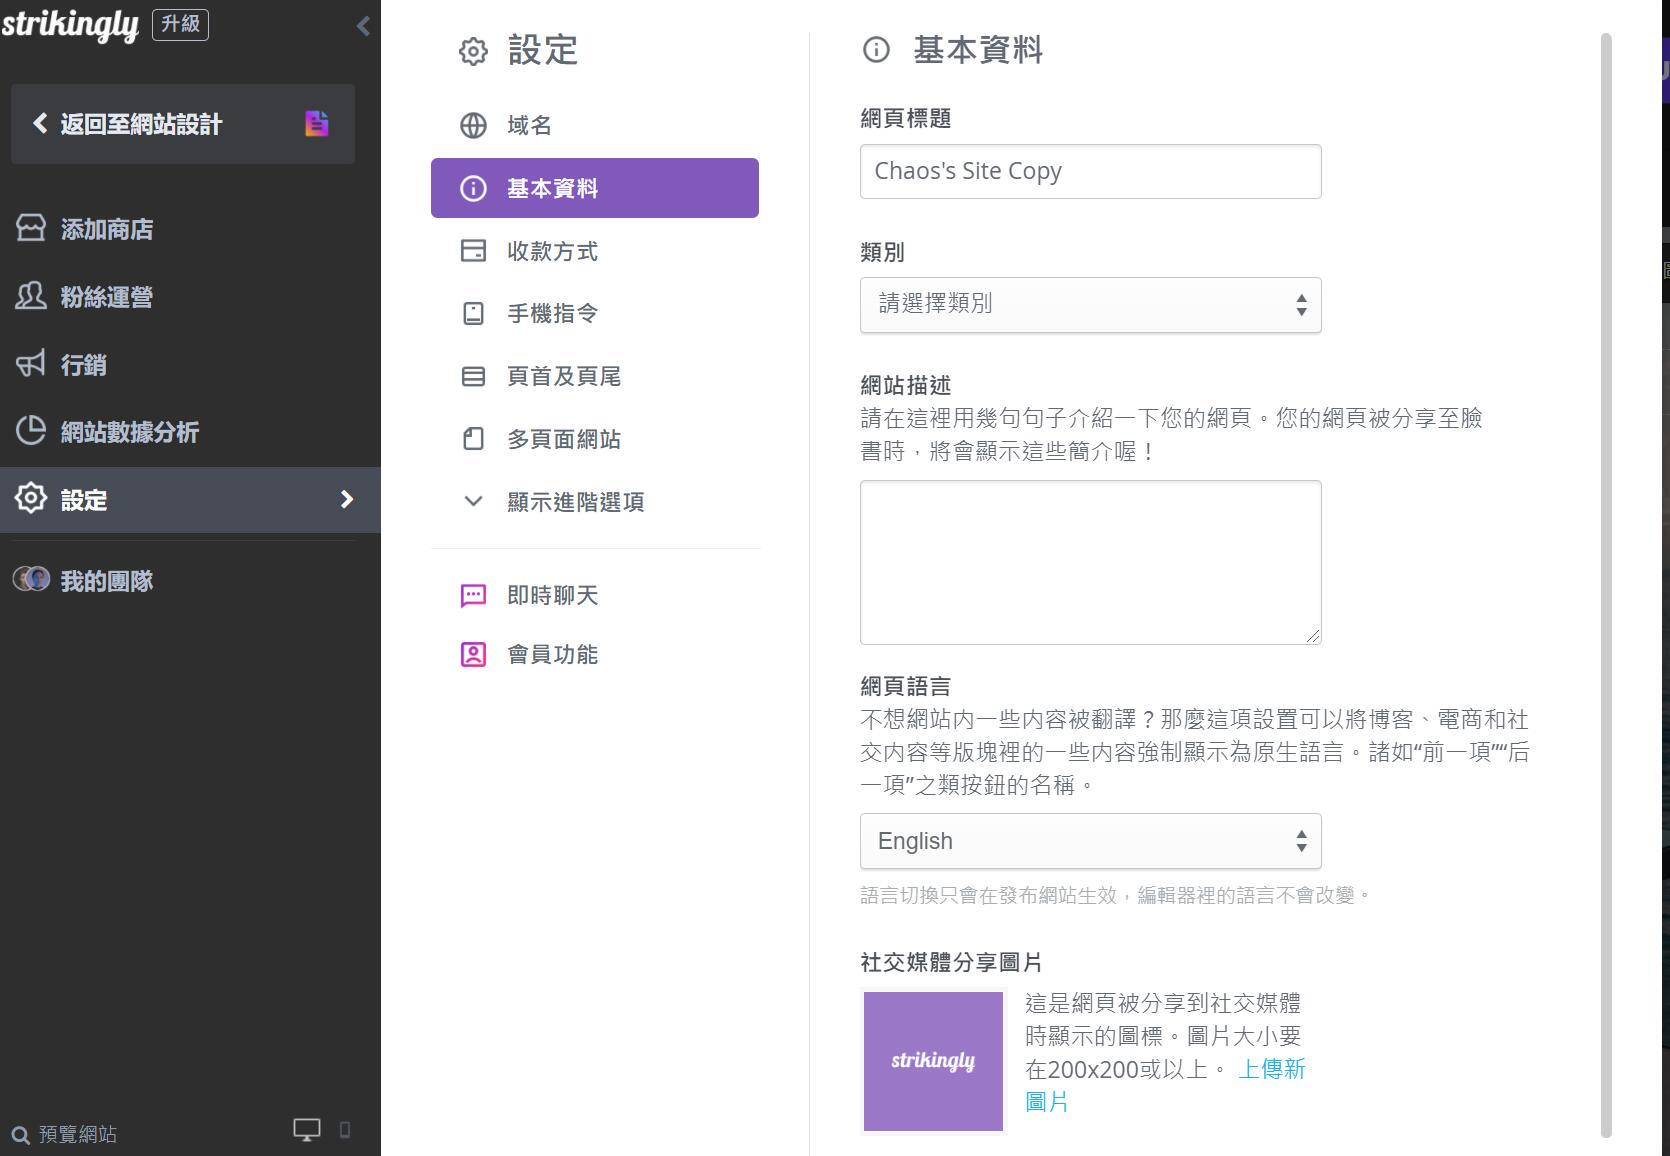
Task: Click the 會員功能 member icon
Action: pyautogui.click(x=472, y=655)
